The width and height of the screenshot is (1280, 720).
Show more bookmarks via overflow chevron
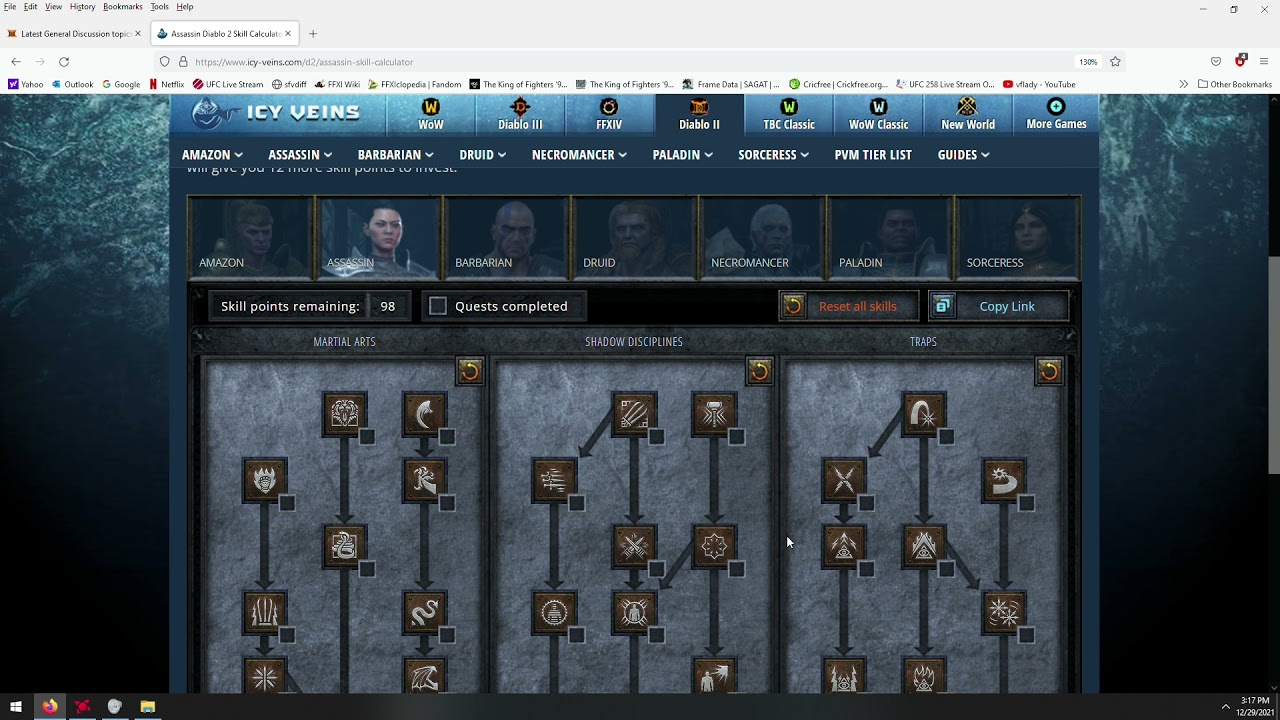pos(1184,84)
